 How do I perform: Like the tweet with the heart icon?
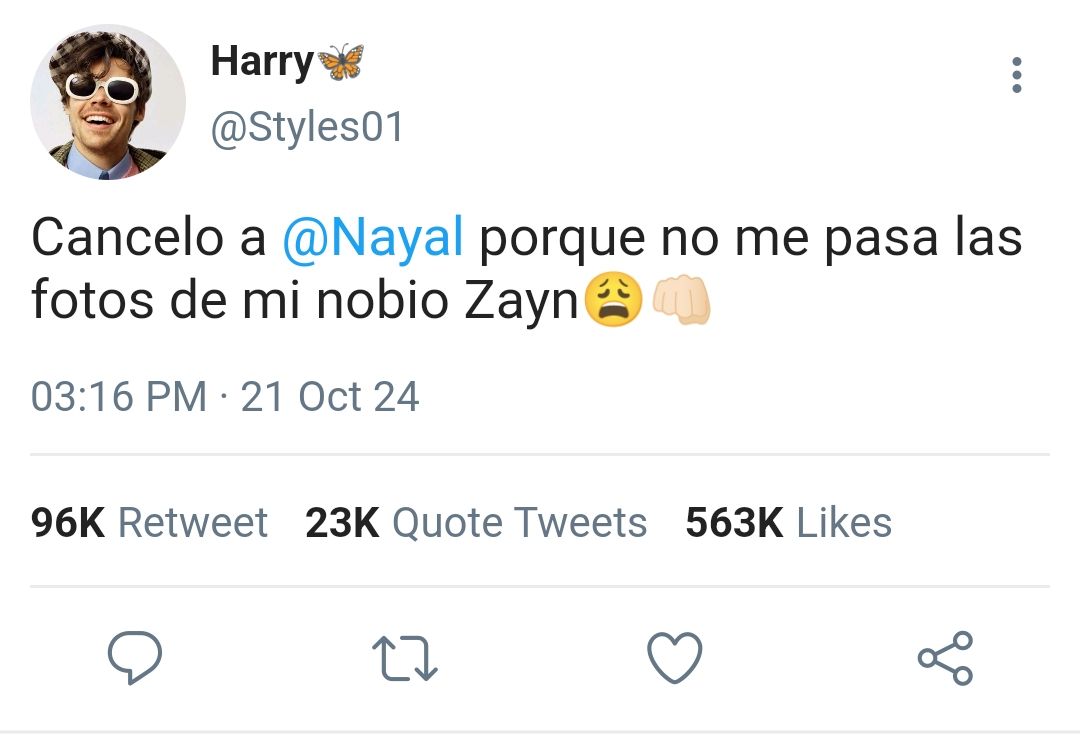674,657
